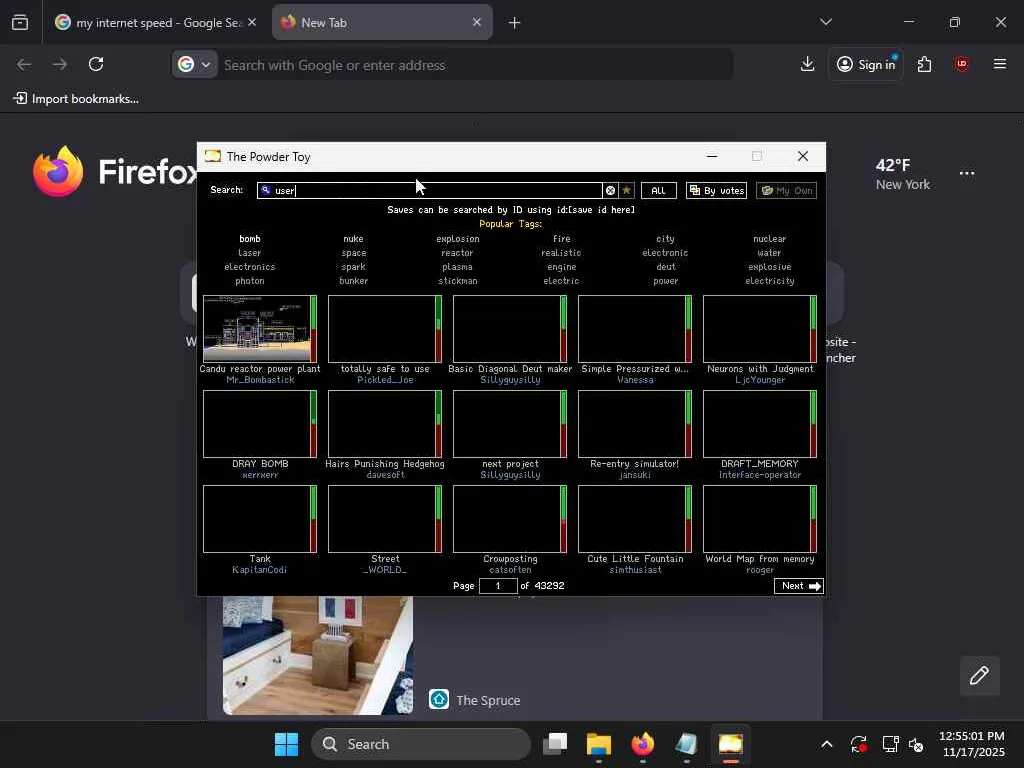The image size is (1024, 768).
Task: Click Sign in to Firefox account
Action: [865, 64]
